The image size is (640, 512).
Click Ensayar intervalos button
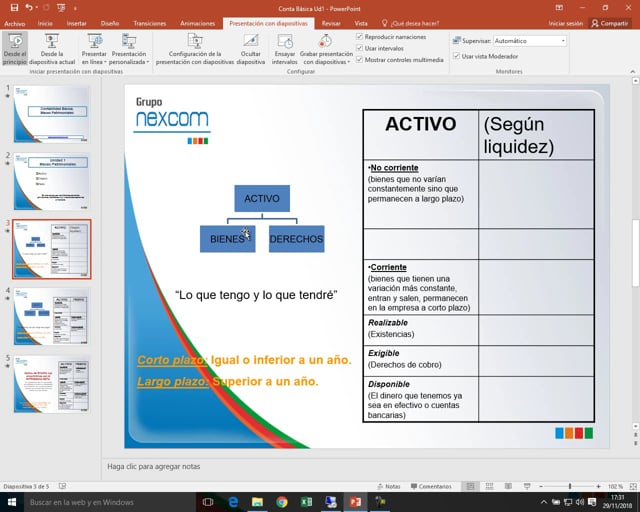[x=284, y=49]
